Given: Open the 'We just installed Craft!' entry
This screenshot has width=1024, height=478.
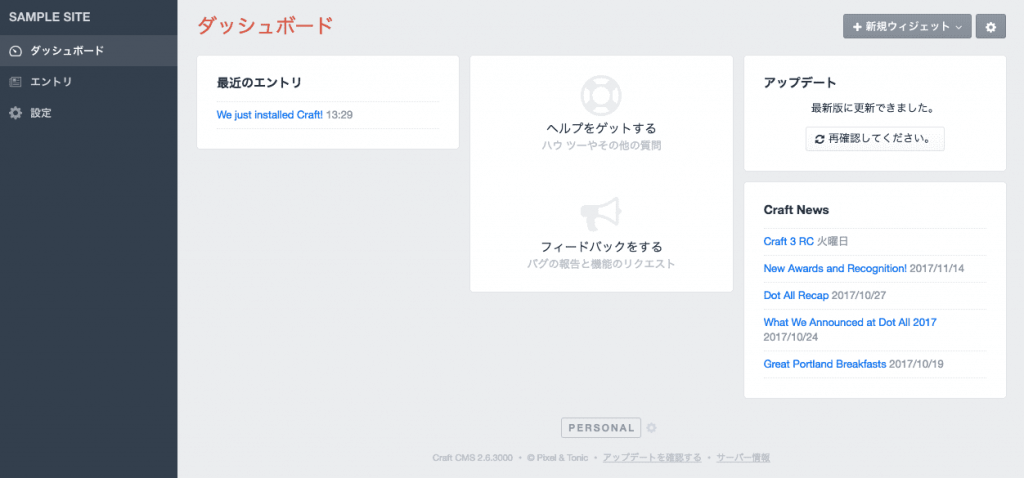Looking at the screenshot, I should 269,115.
